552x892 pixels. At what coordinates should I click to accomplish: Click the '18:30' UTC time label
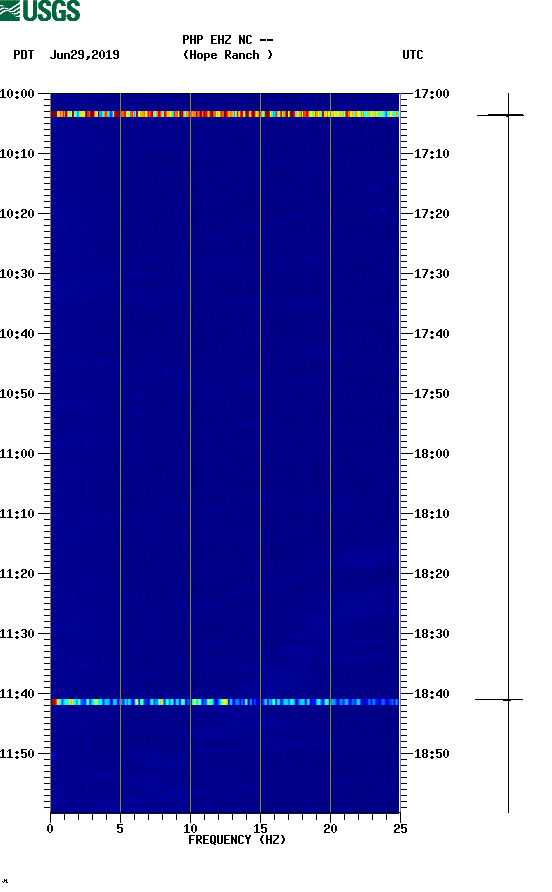point(431,634)
